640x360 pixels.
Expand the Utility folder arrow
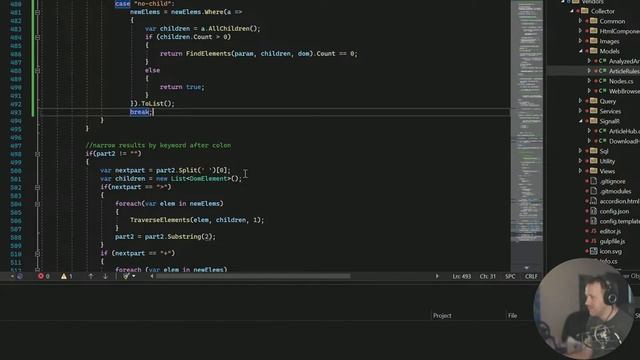point(580,161)
